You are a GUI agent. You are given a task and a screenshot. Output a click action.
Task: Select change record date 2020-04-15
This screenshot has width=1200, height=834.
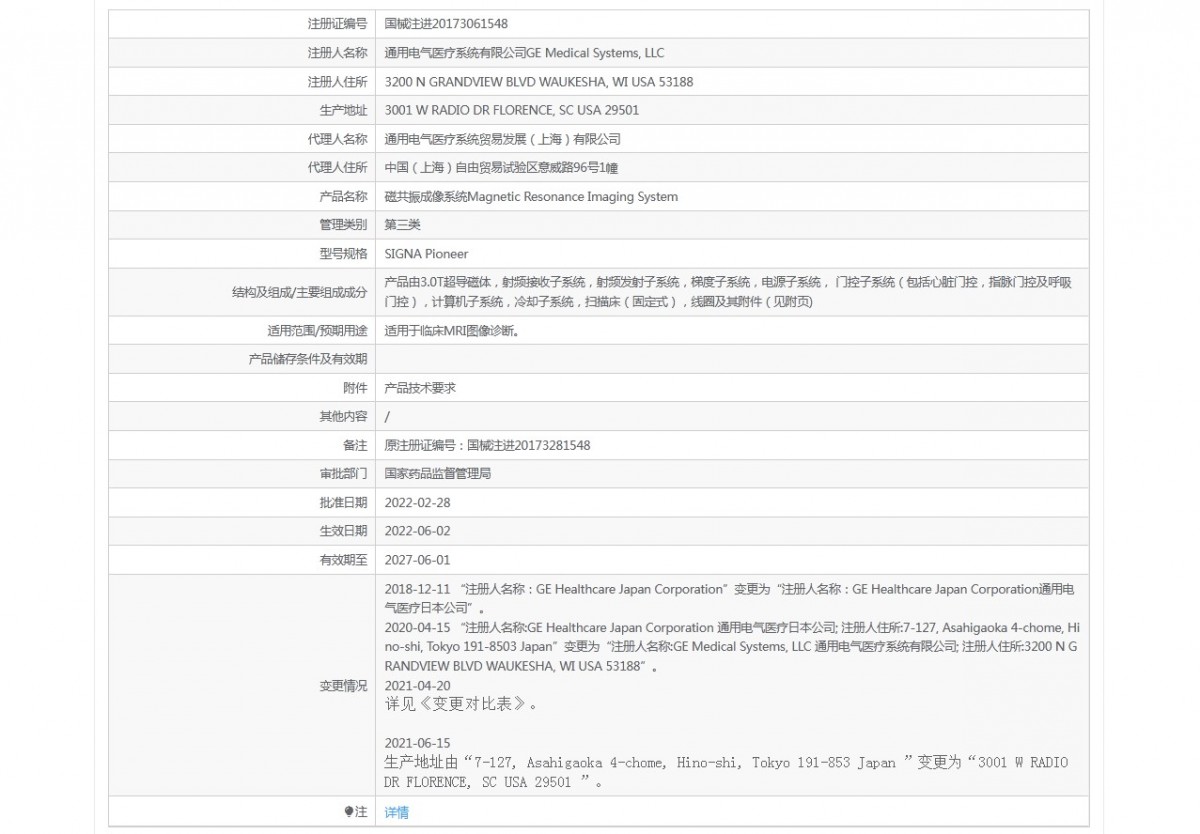click(x=418, y=627)
